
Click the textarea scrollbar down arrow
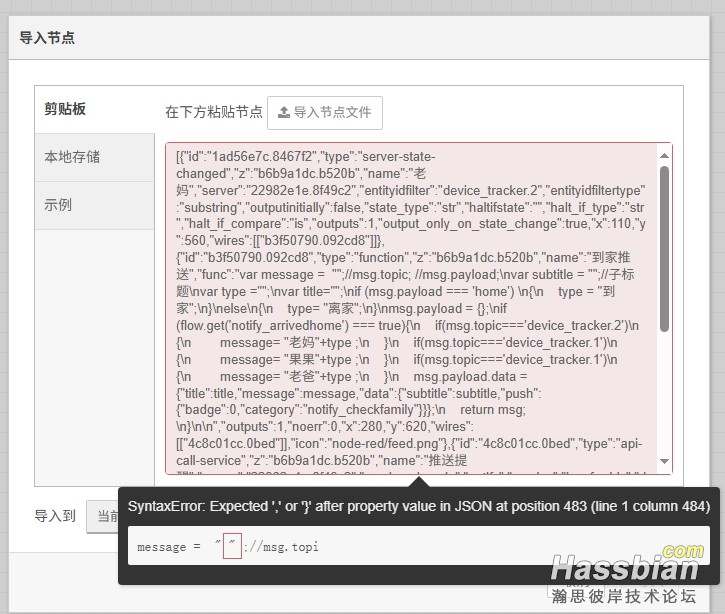click(x=664, y=461)
